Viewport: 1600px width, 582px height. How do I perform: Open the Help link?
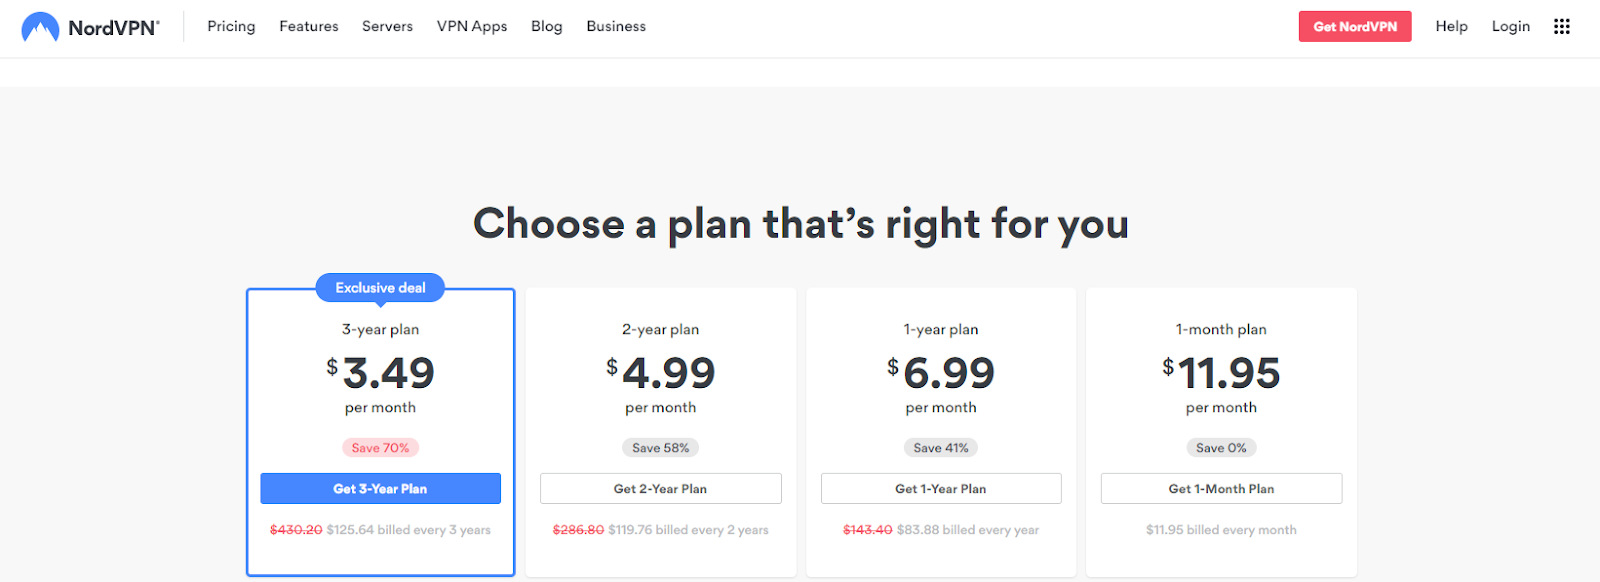(1451, 26)
